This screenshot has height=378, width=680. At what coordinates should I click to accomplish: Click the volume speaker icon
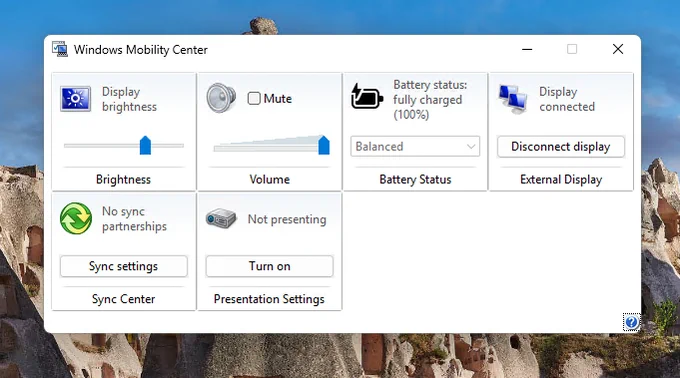point(221,98)
